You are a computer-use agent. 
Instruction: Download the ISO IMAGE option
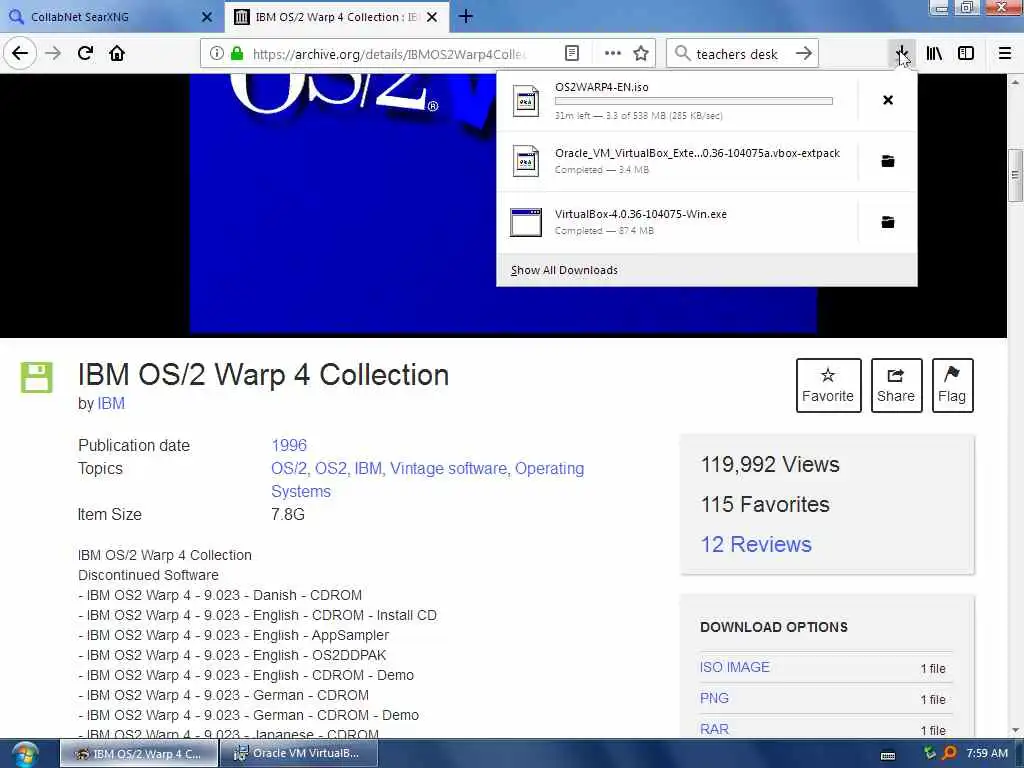tap(735, 667)
